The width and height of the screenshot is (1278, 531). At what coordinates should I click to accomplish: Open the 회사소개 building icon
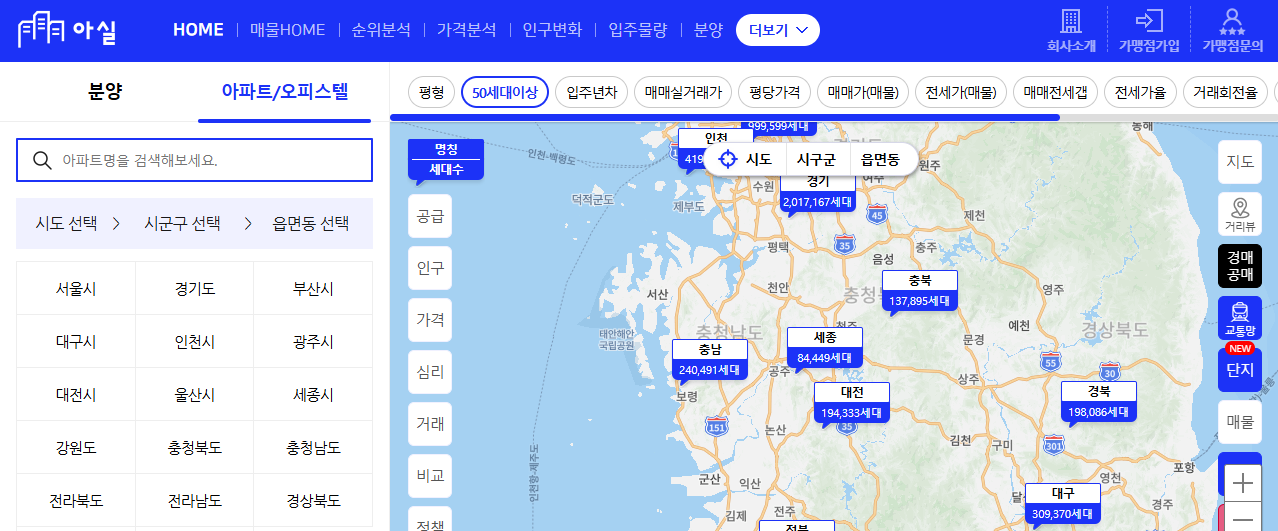click(x=1071, y=21)
